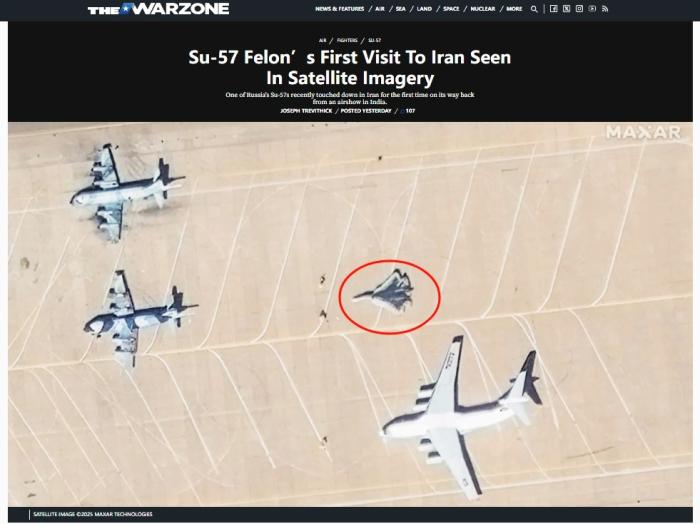Open the YouTube icon in header

pyautogui.click(x=592, y=8)
